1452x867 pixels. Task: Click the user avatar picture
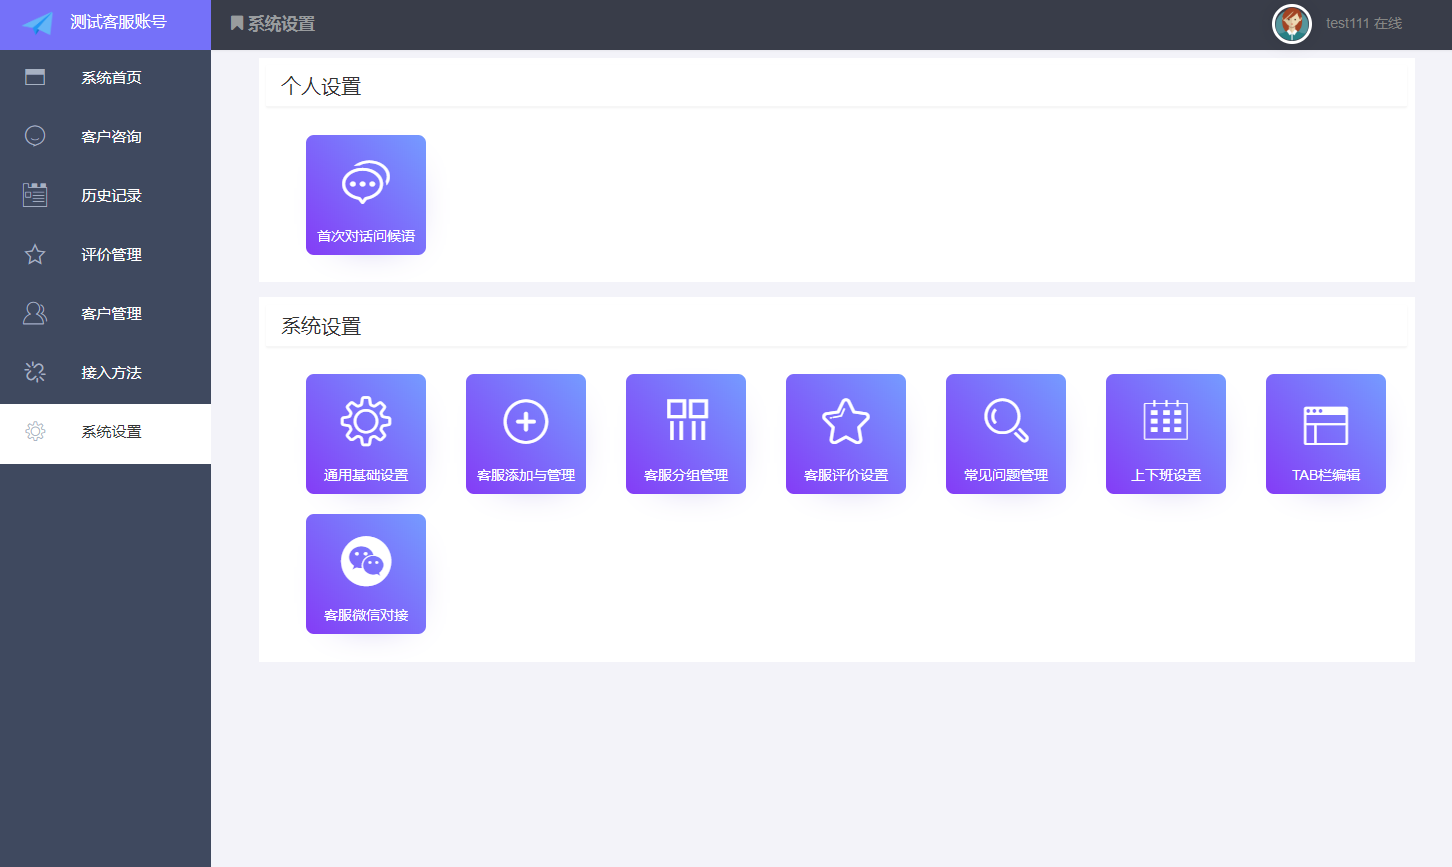tap(1292, 24)
